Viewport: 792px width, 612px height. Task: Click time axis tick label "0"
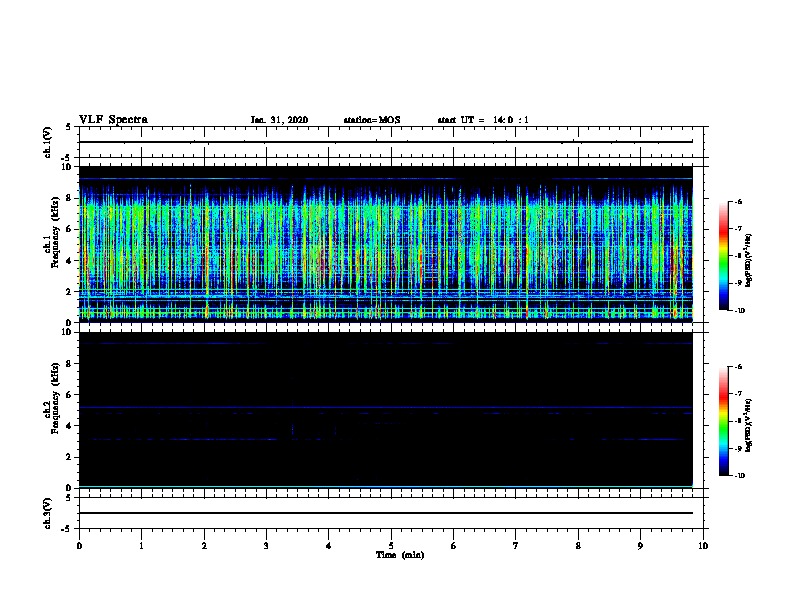coord(79,546)
